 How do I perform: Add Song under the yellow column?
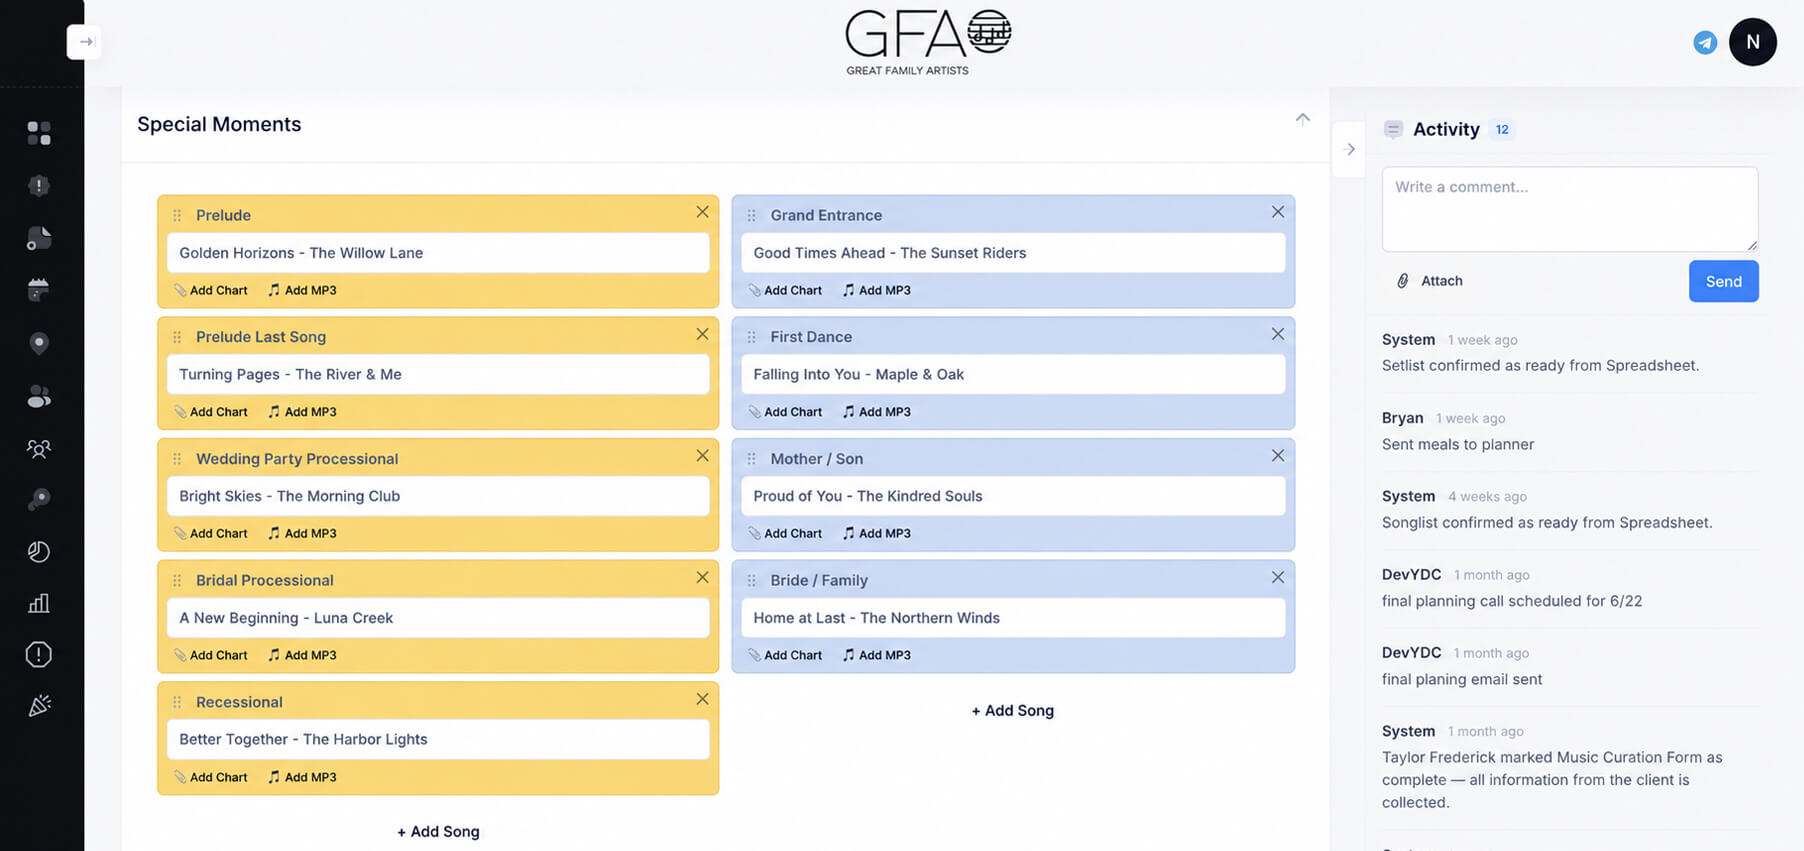click(x=438, y=832)
